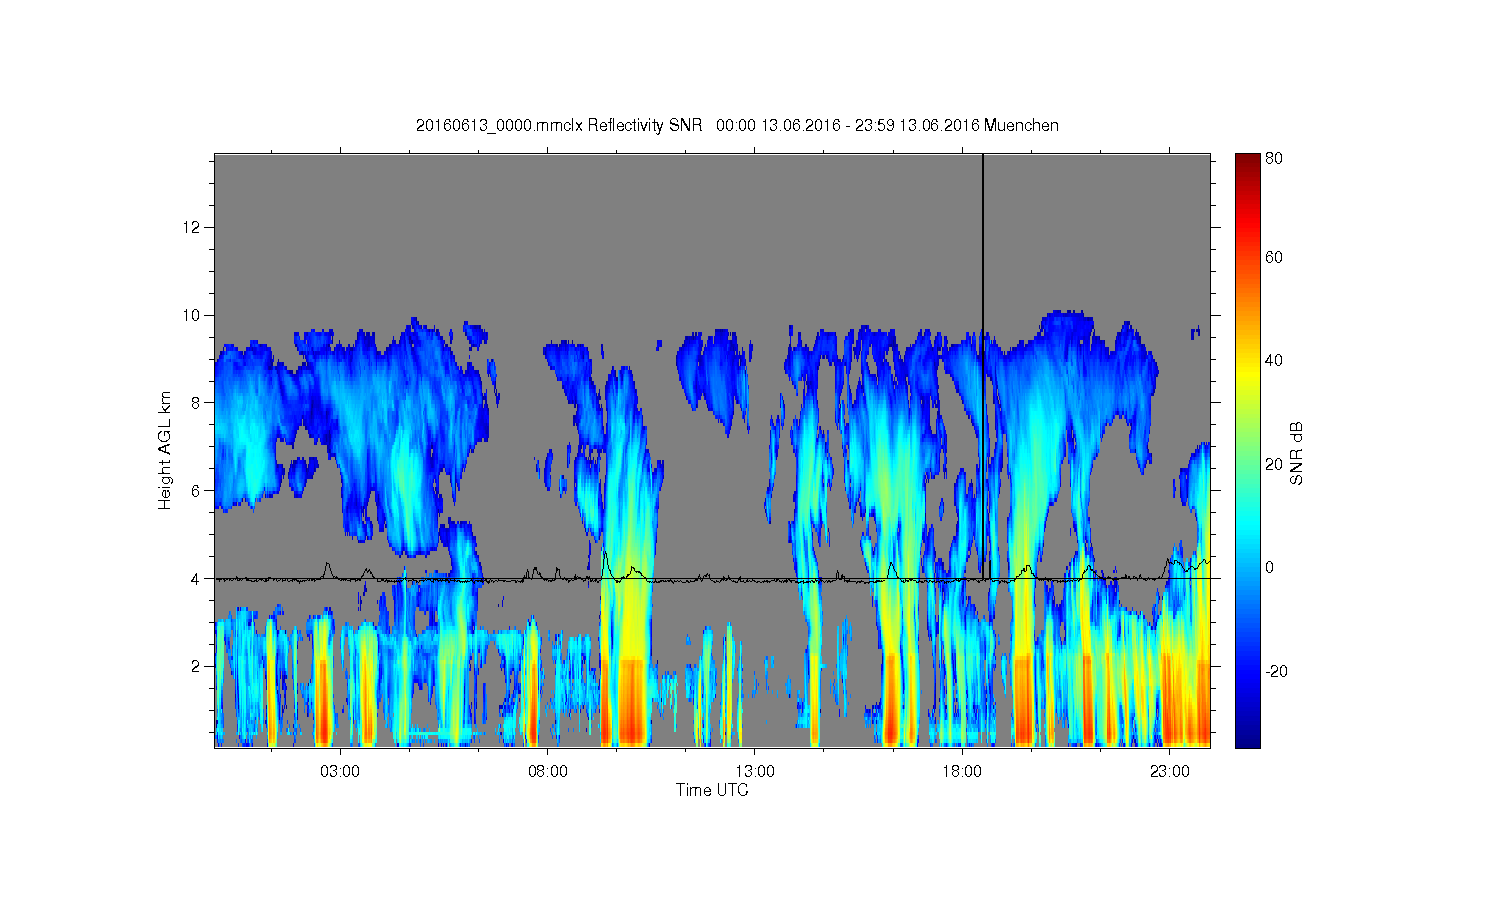
Task: Click the vertical black line marker after 18:00
Action: click(983, 365)
